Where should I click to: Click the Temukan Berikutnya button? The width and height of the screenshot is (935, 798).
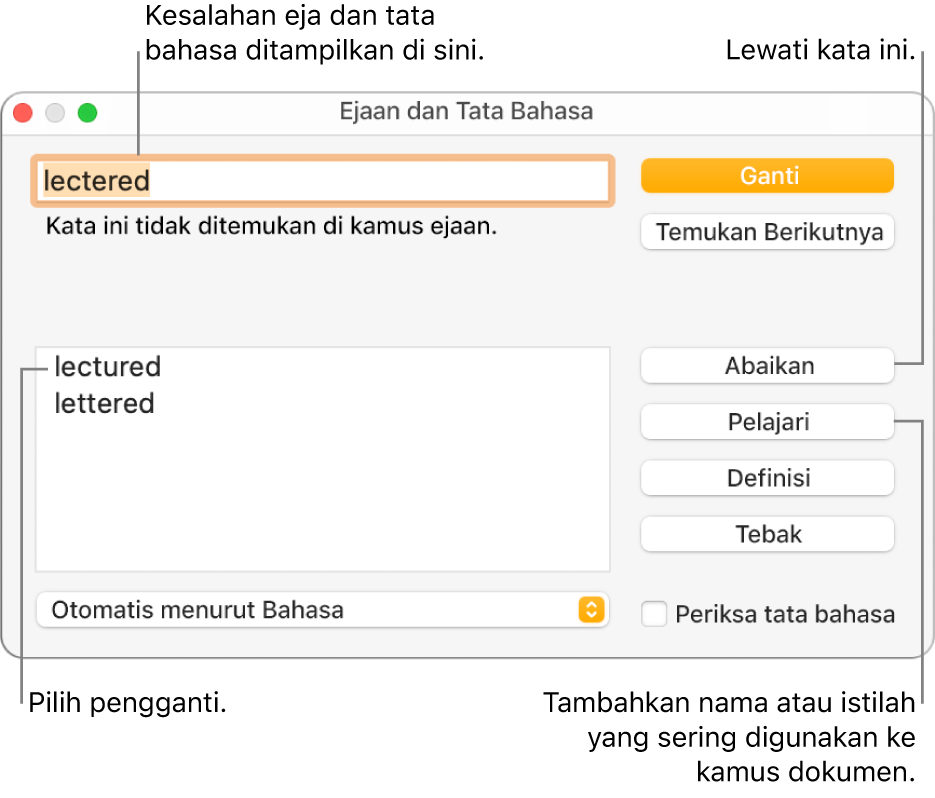click(767, 233)
